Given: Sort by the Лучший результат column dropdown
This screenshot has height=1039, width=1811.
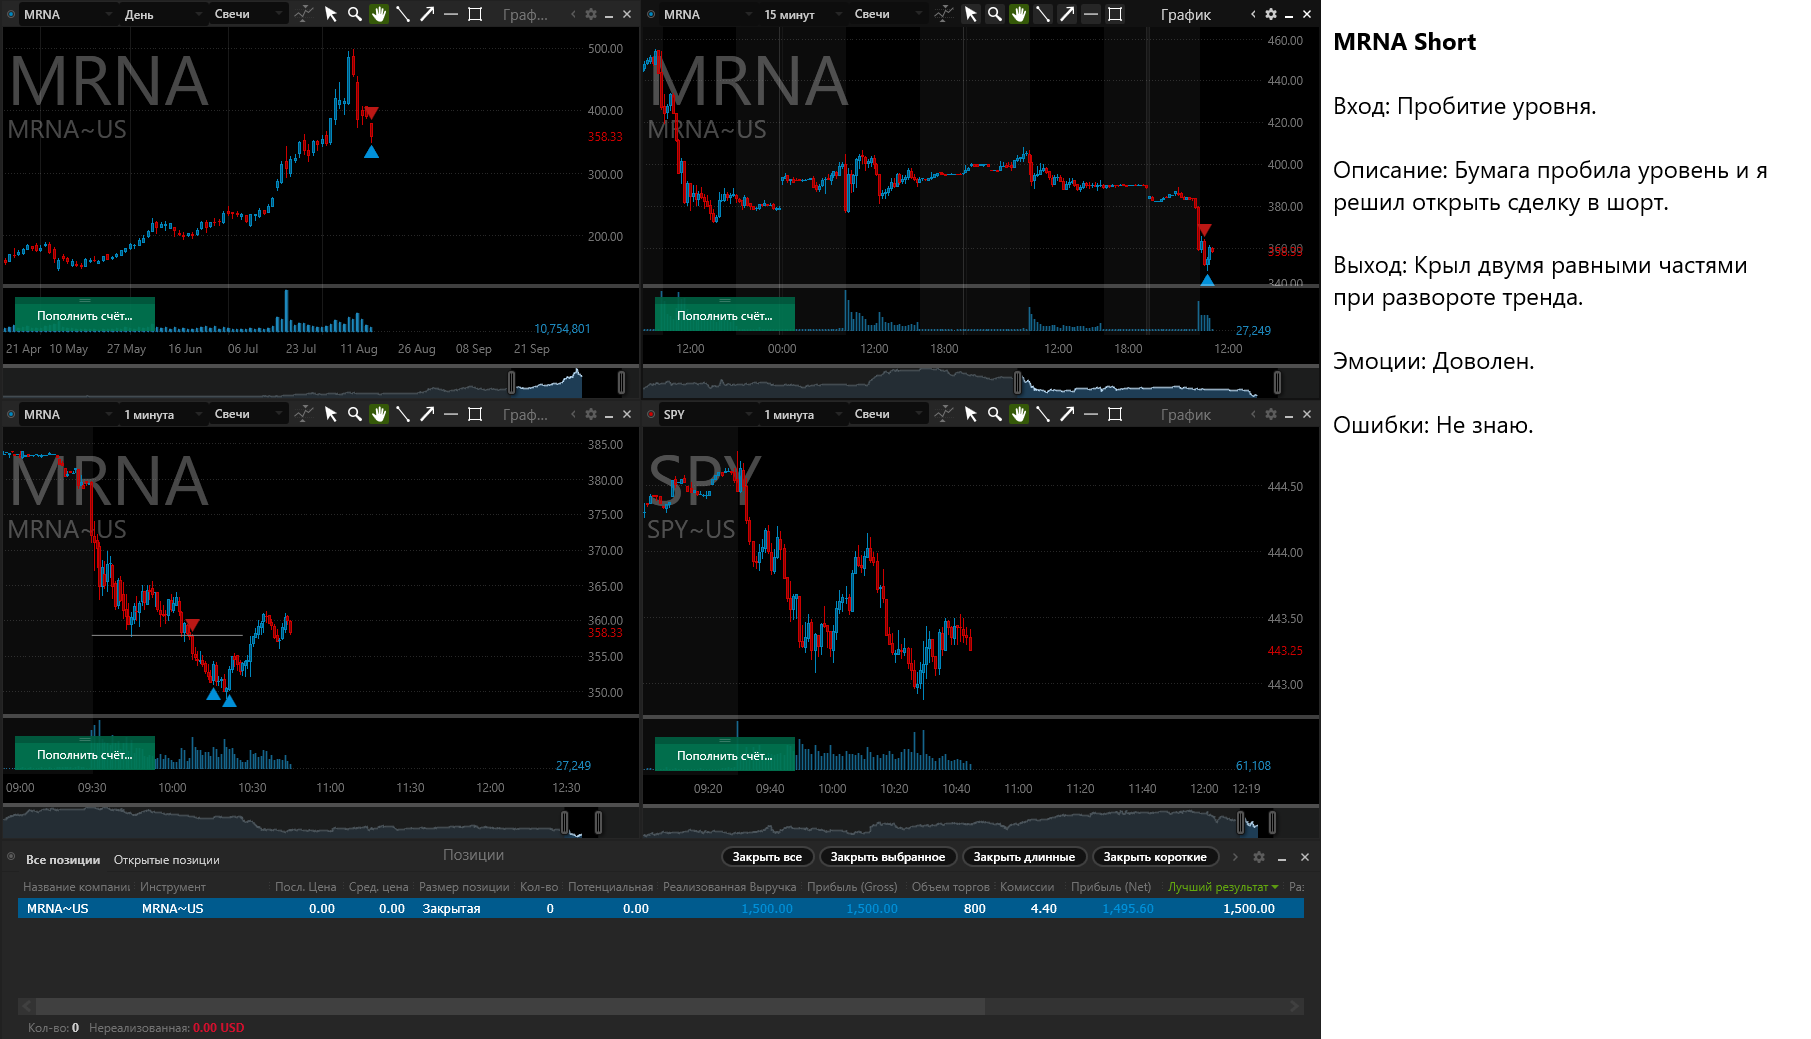Looking at the screenshot, I should pos(1223,887).
